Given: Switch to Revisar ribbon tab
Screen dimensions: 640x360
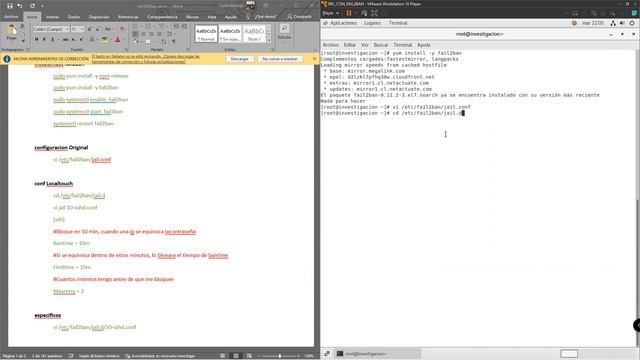Looking at the screenshot, I should [x=192, y=17].
